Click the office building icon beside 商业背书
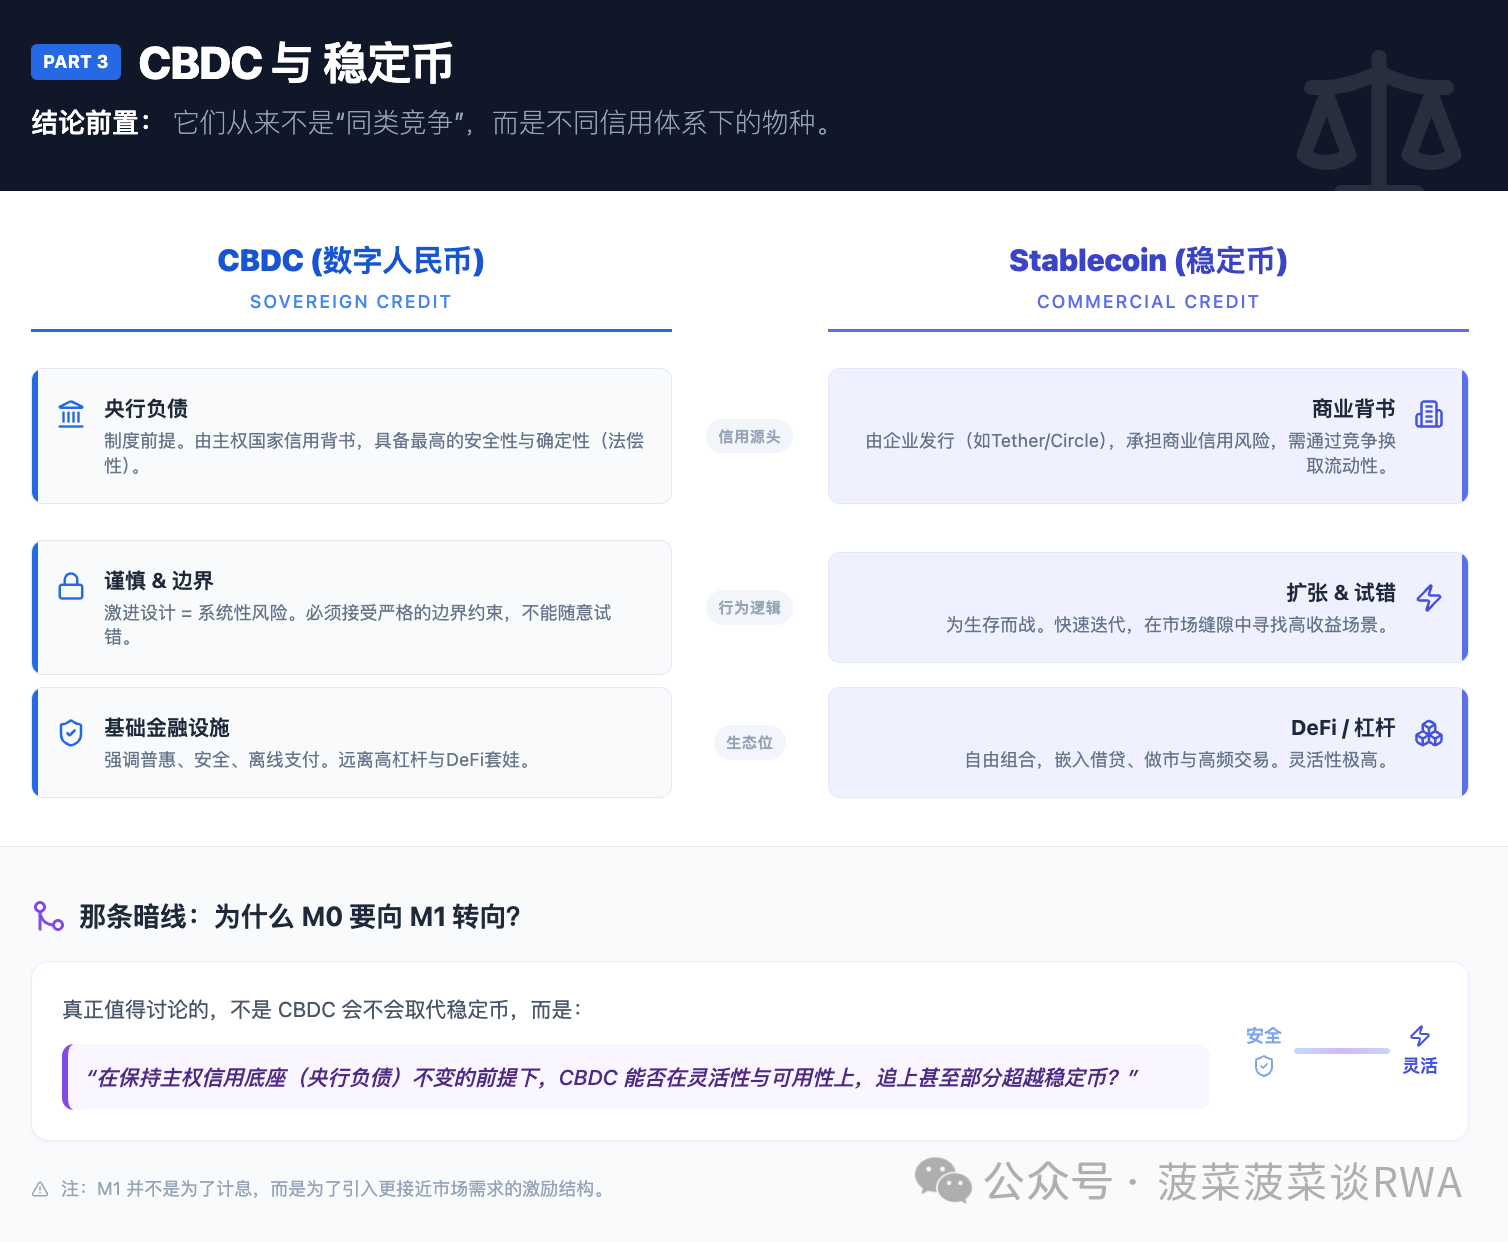The width and height of the screenshot is (1508, 1242). pos(1429,413)
